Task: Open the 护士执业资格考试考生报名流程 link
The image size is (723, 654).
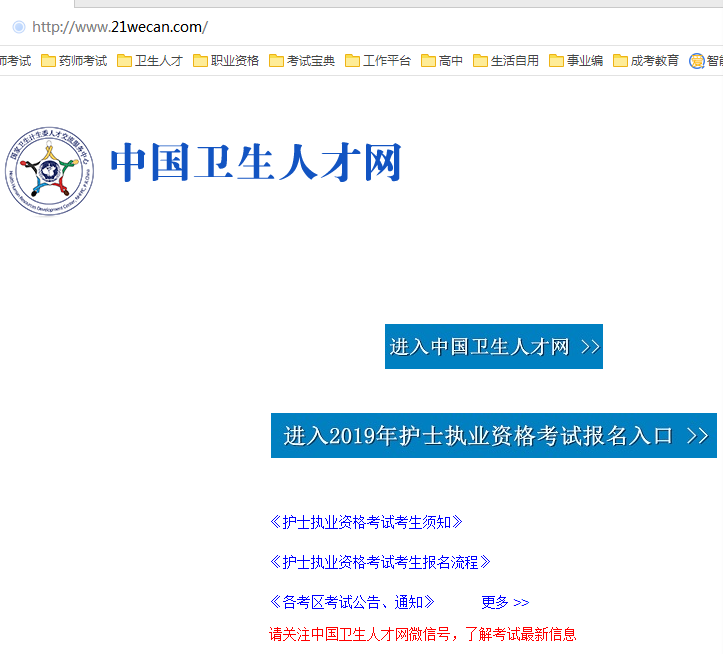Action: (x=380, y=562)
